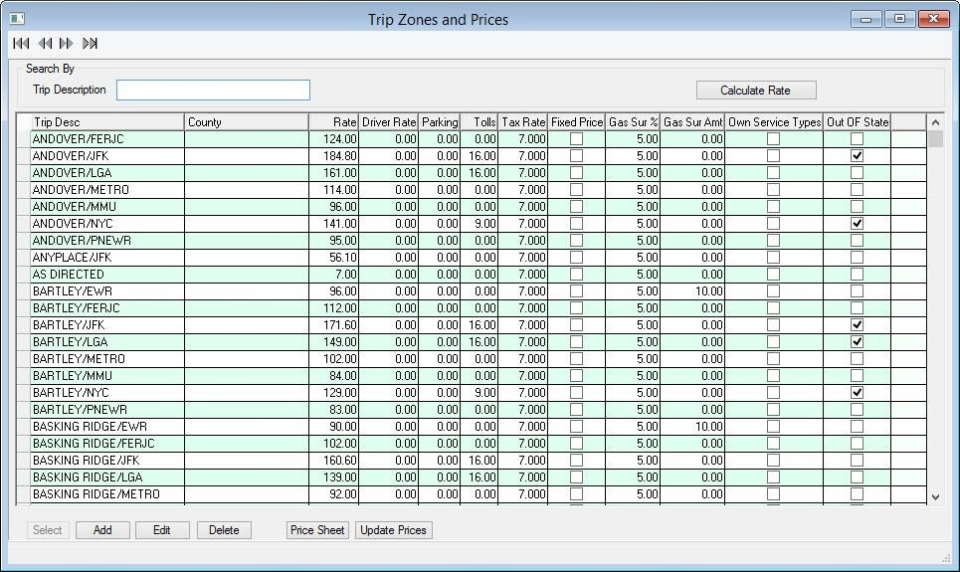
Task: Go to first record navigation icon
Action: [21, 43]
